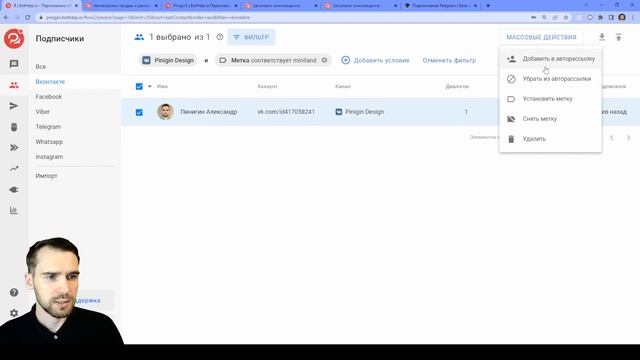This screenshot has height=360, width=640.
Task: Click the BotHelp logo icon
Action: point(14,39)
